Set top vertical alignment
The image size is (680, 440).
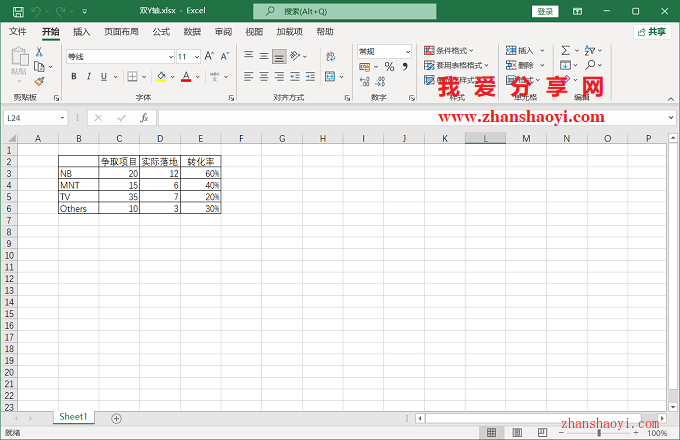click(x=248, y=55)
